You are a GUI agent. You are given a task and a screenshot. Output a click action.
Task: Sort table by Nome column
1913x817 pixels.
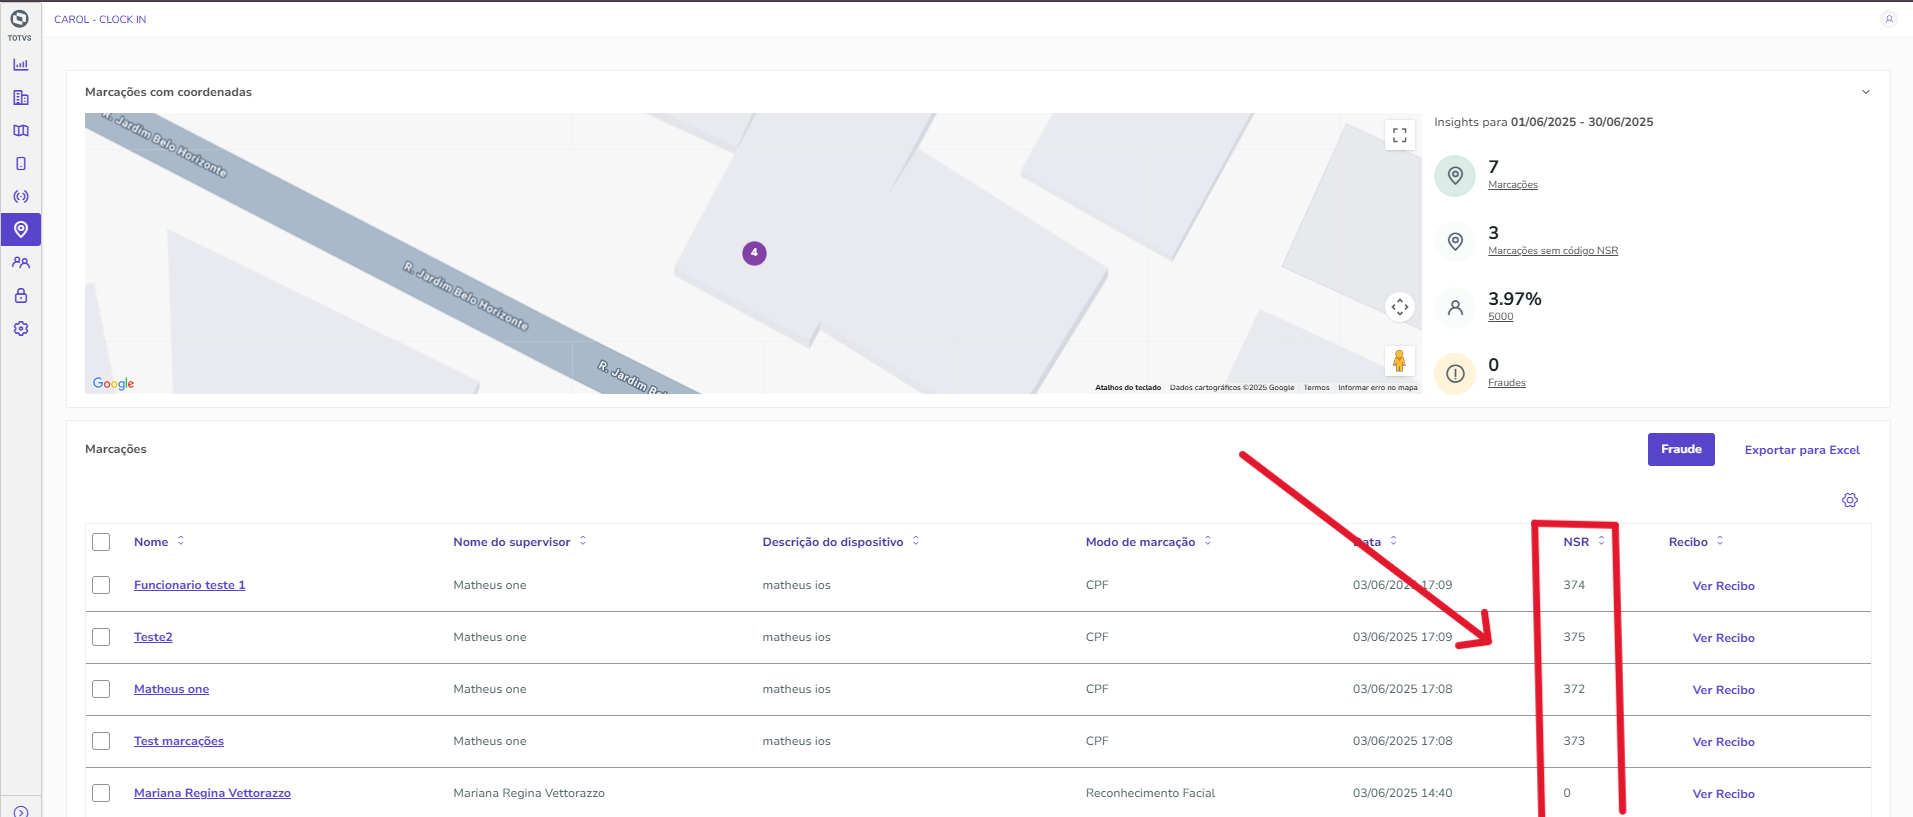pos(152,542)
